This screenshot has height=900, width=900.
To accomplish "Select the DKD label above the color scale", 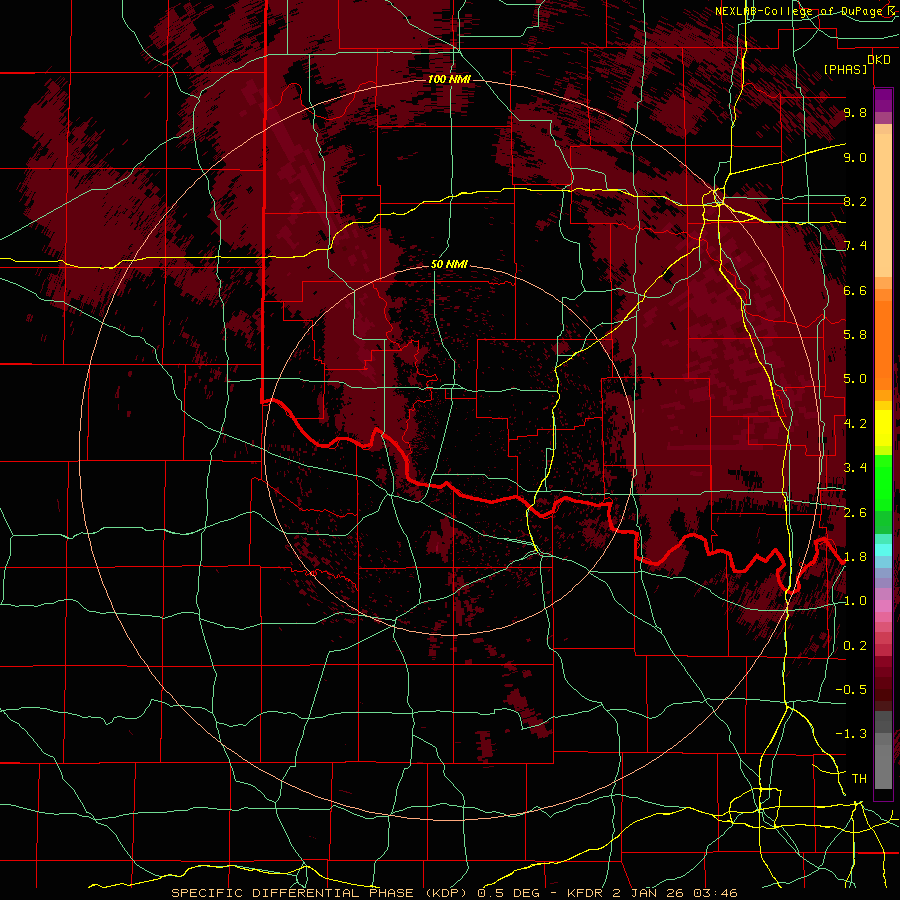I will (x=879, y=60).
